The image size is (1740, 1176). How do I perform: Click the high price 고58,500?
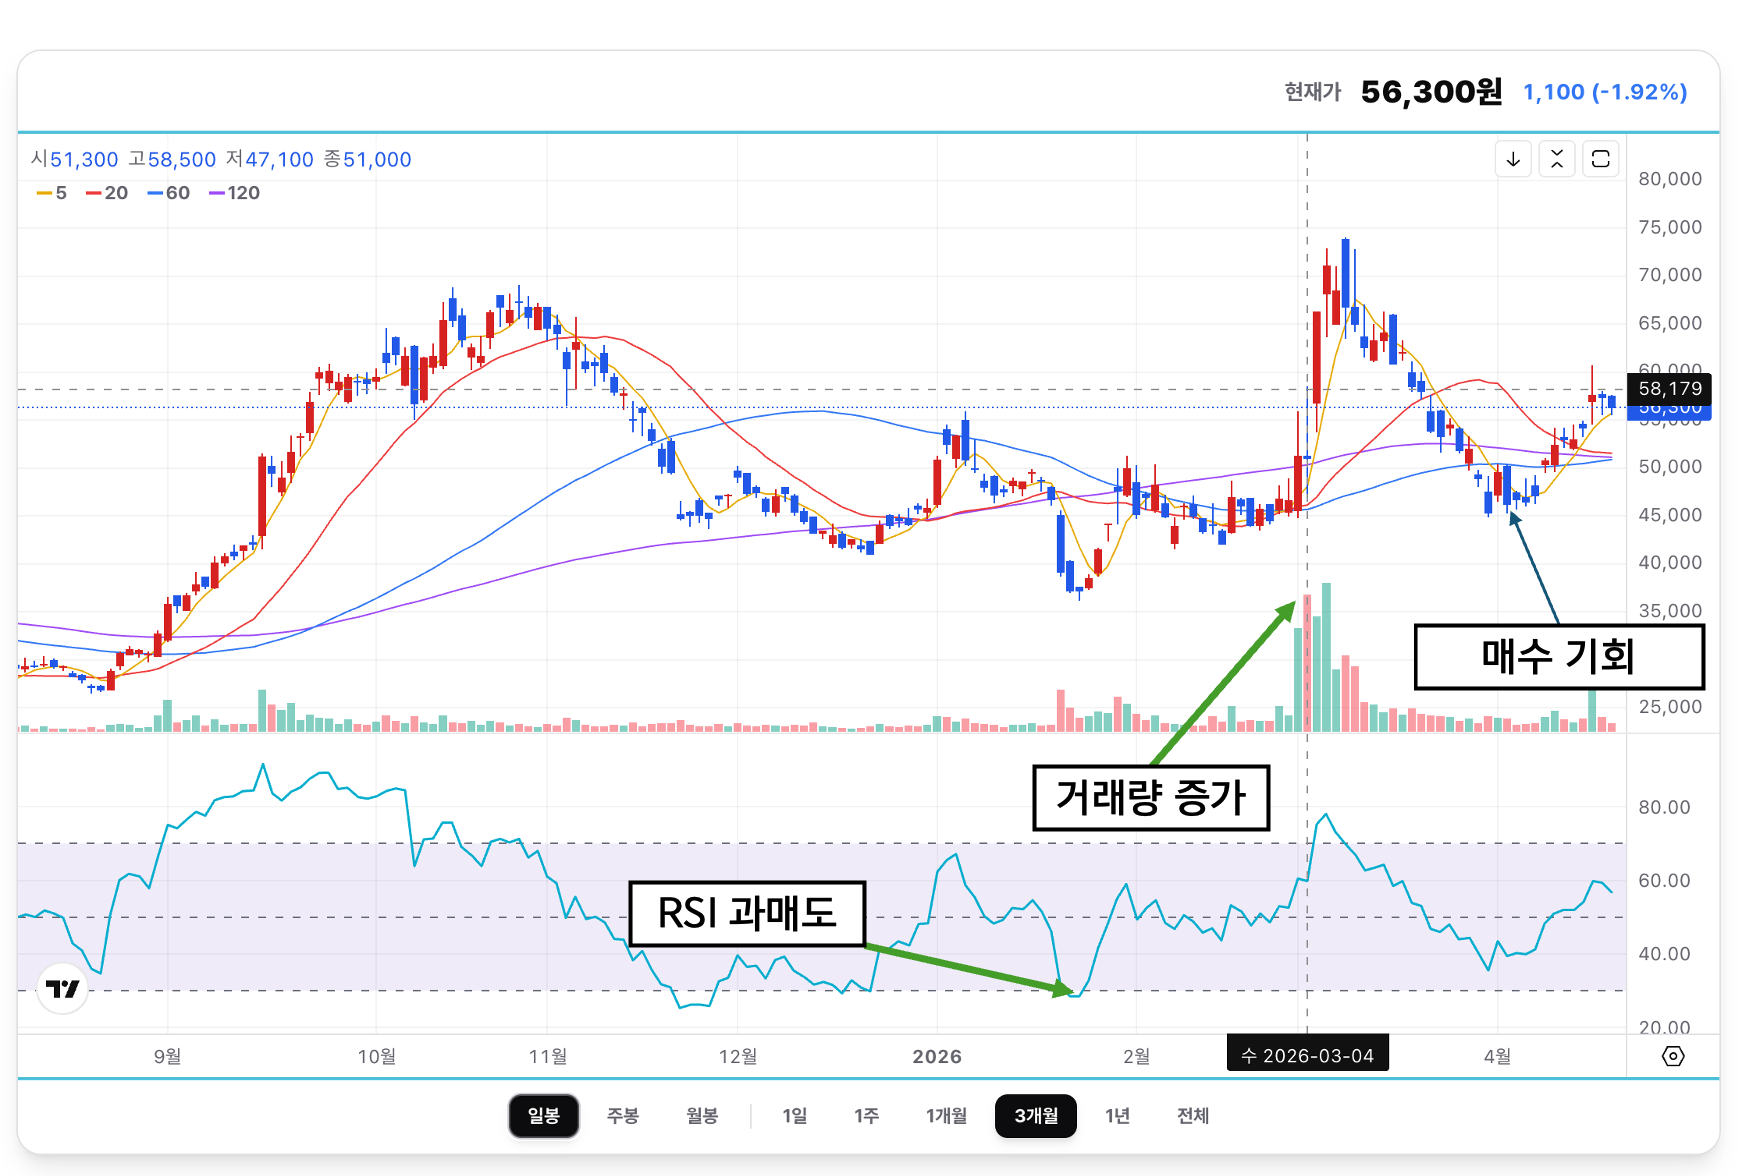[x=172, y=159]
